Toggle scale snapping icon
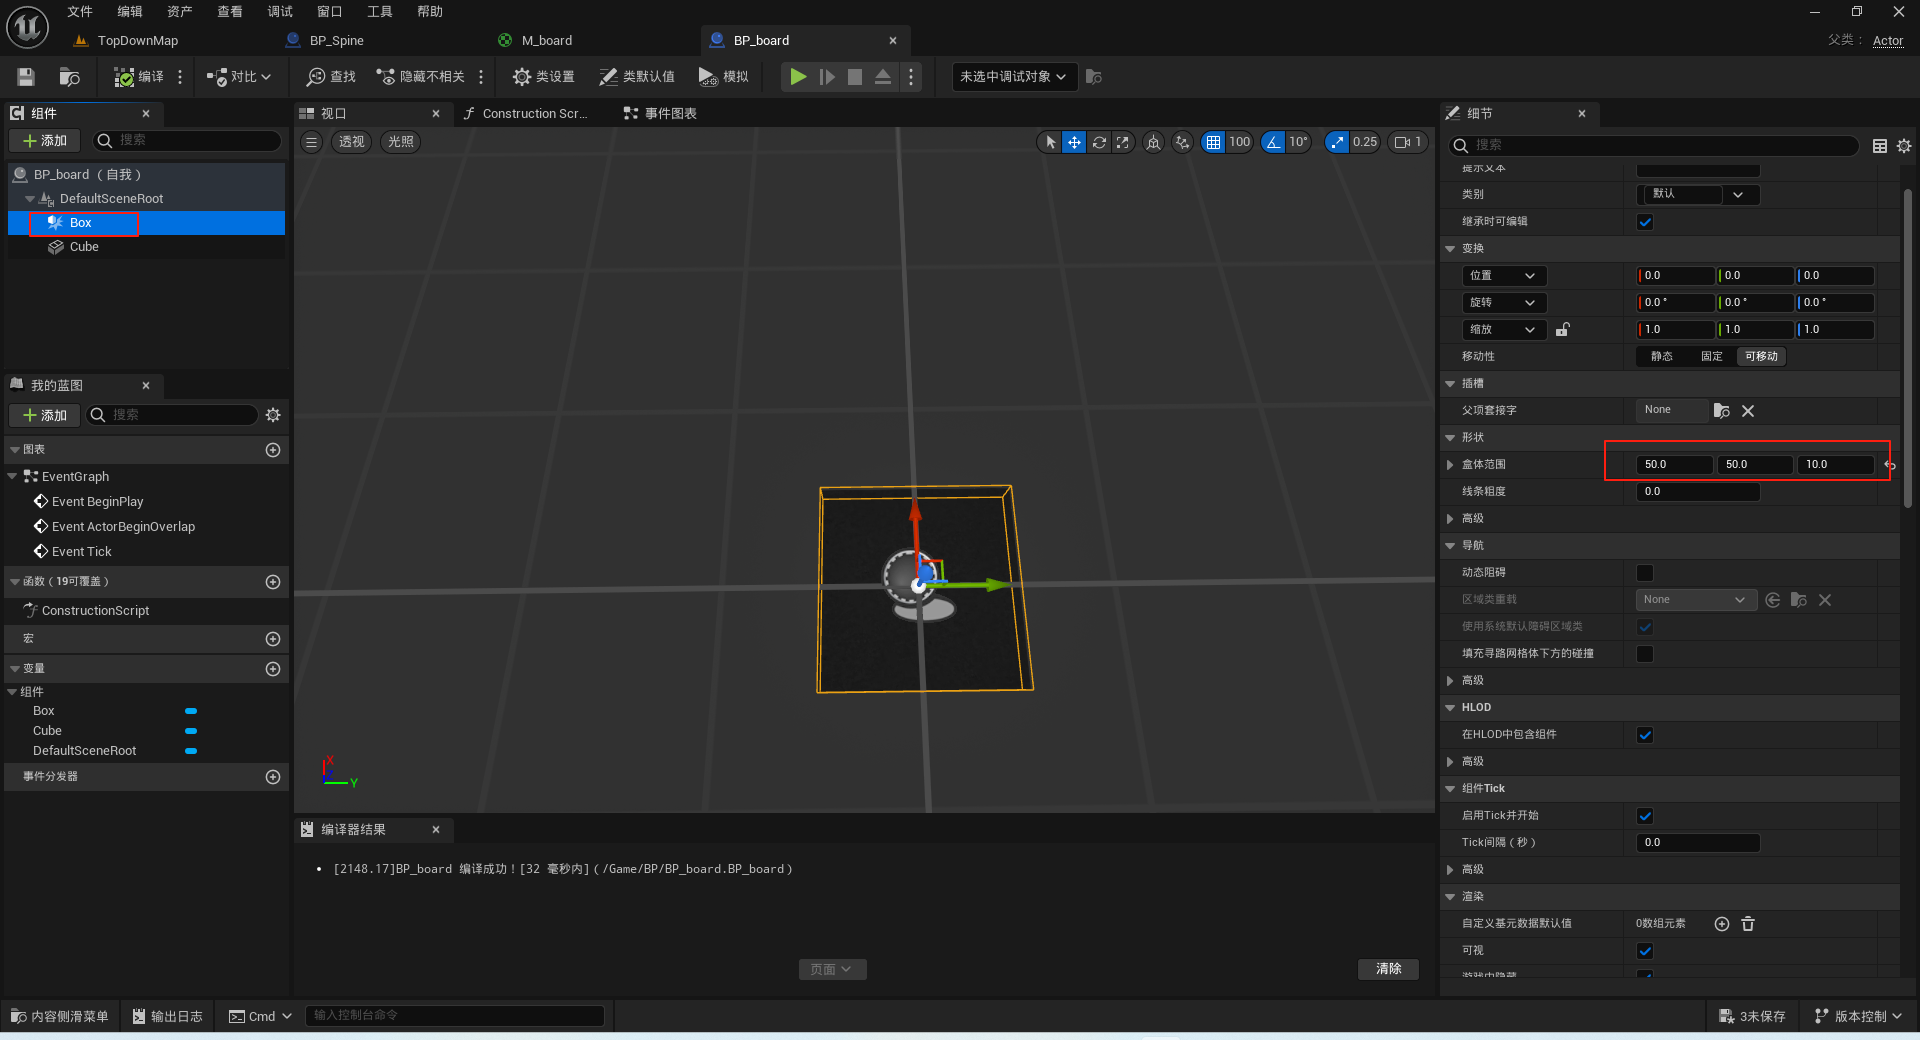The image size is (1920, 1040). click(x=1337, y=142)
